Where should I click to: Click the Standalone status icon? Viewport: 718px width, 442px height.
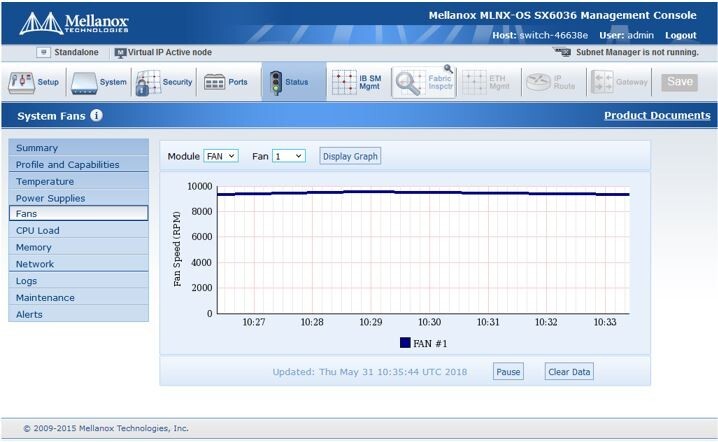pyautogui.click(x=43, y=52)
